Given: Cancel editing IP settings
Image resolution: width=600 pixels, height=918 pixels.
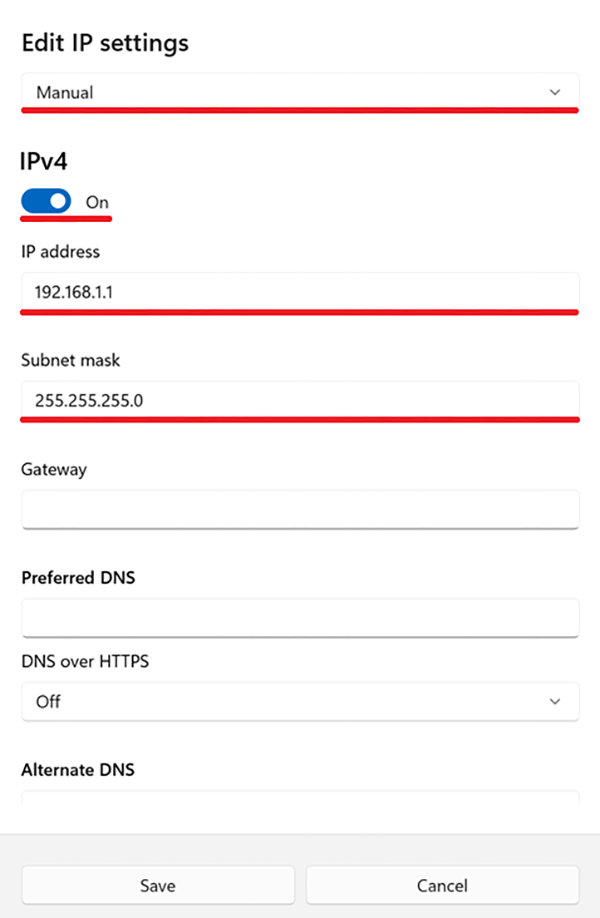Looking at the screenshot, I should (x=443, y=885).
